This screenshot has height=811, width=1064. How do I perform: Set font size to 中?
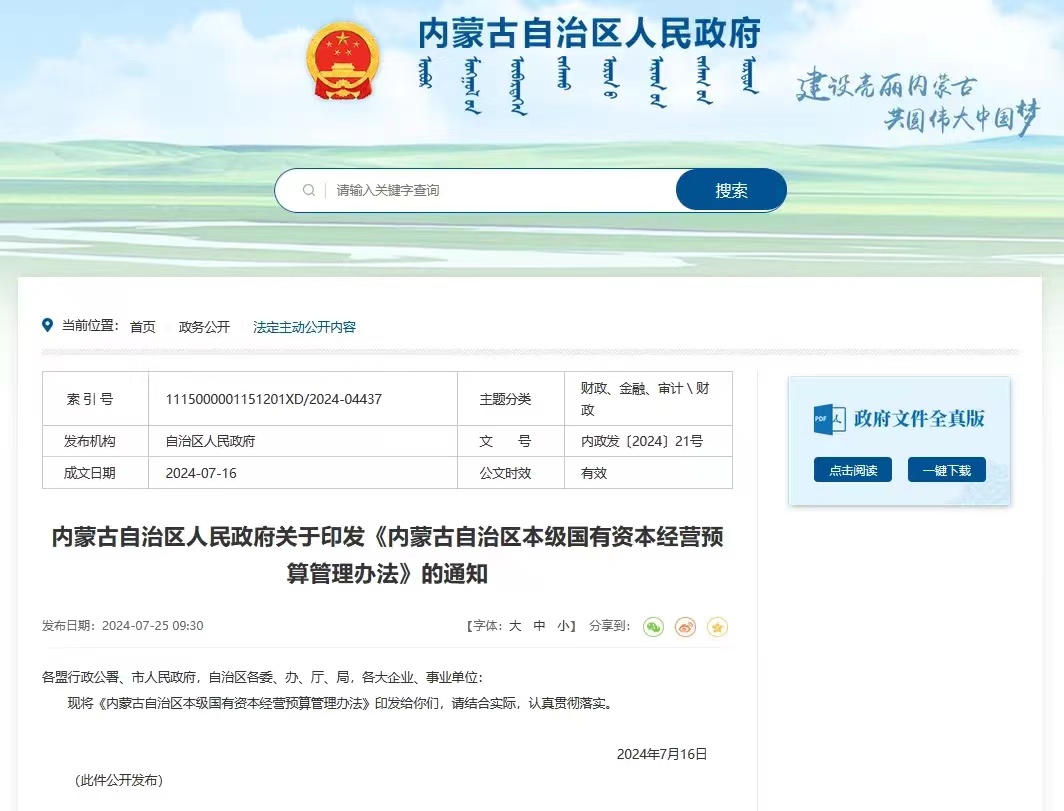coord(539,626)
